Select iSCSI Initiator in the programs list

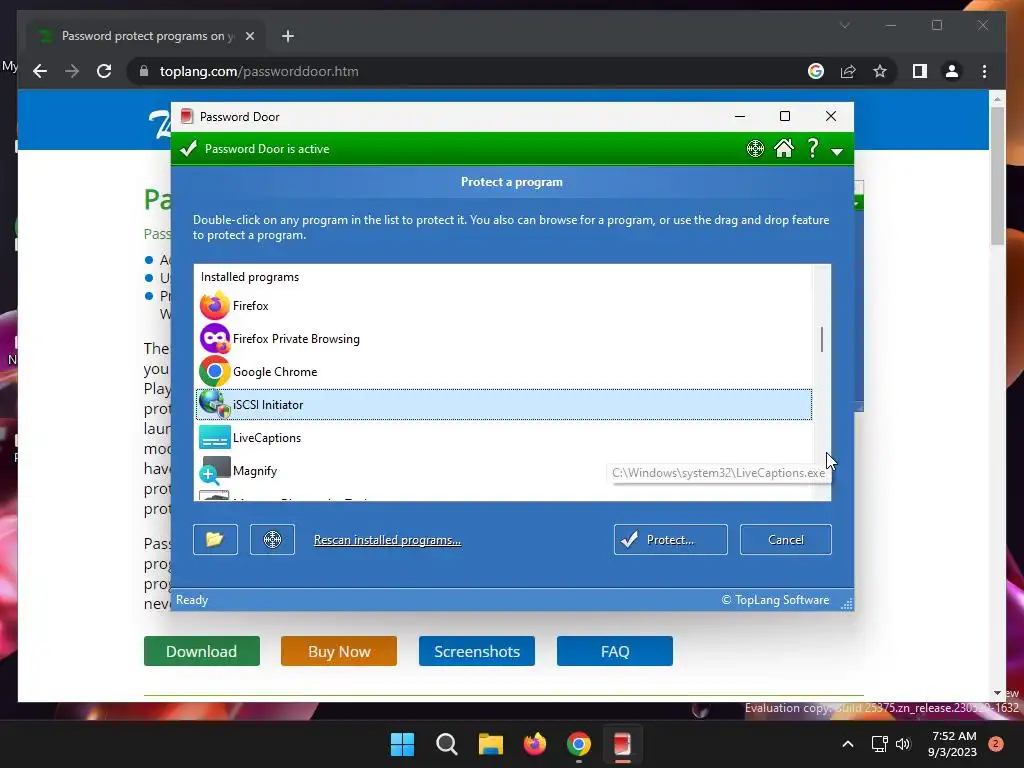click(504, 405)
